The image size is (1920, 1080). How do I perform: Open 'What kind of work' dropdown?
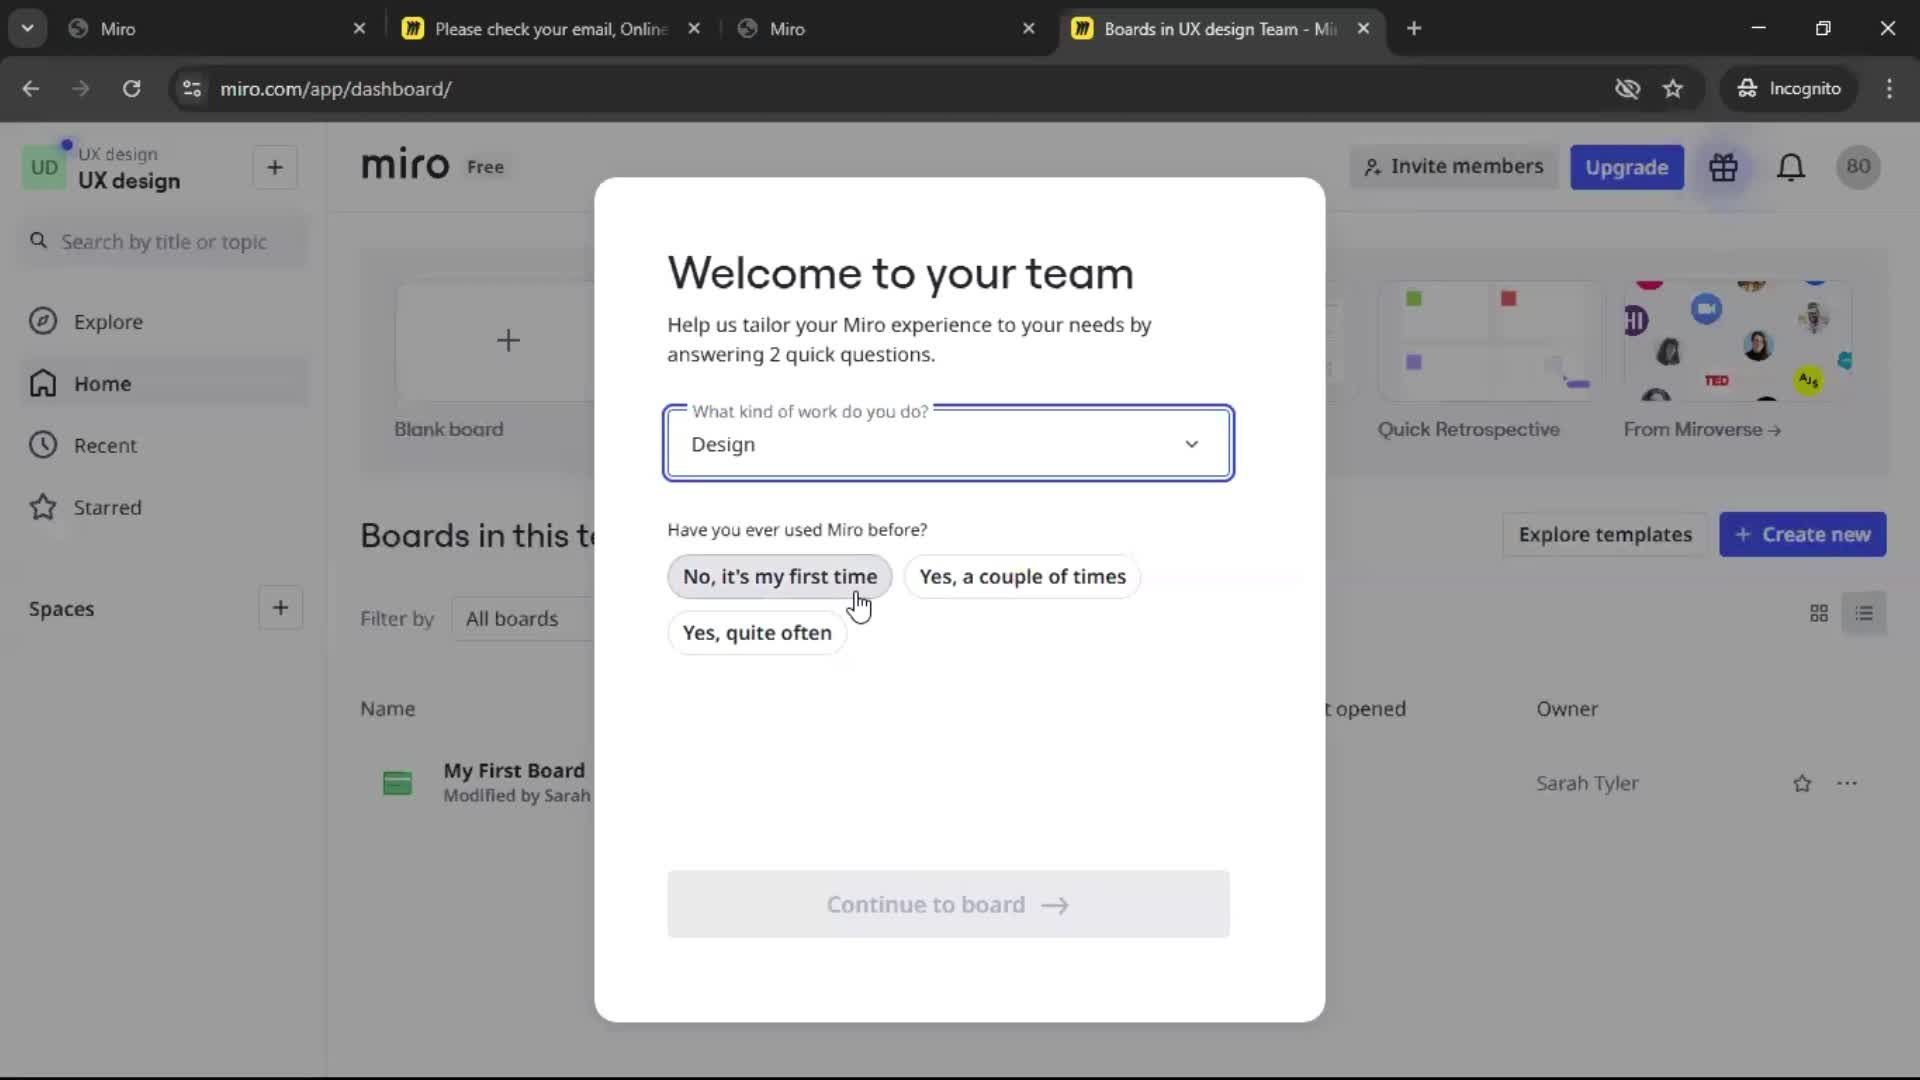pyautogui.click(x=948, y=443)
